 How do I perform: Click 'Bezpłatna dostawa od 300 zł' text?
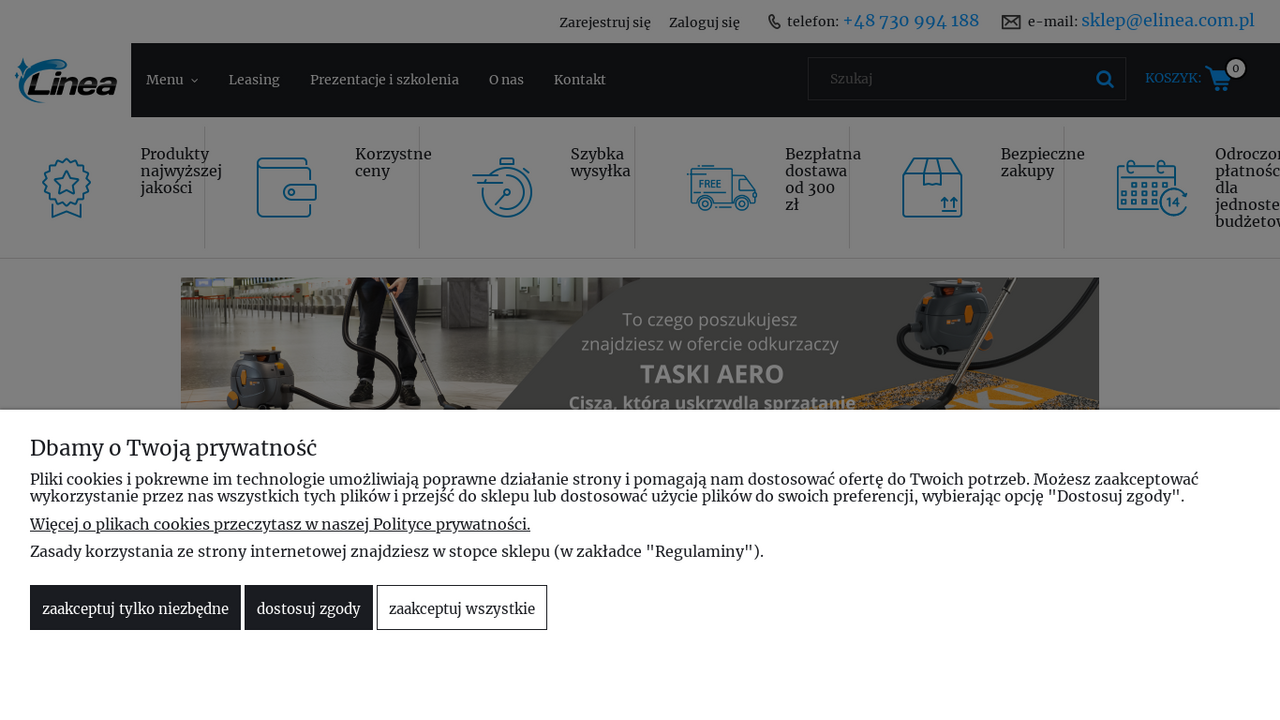point(823,179)
